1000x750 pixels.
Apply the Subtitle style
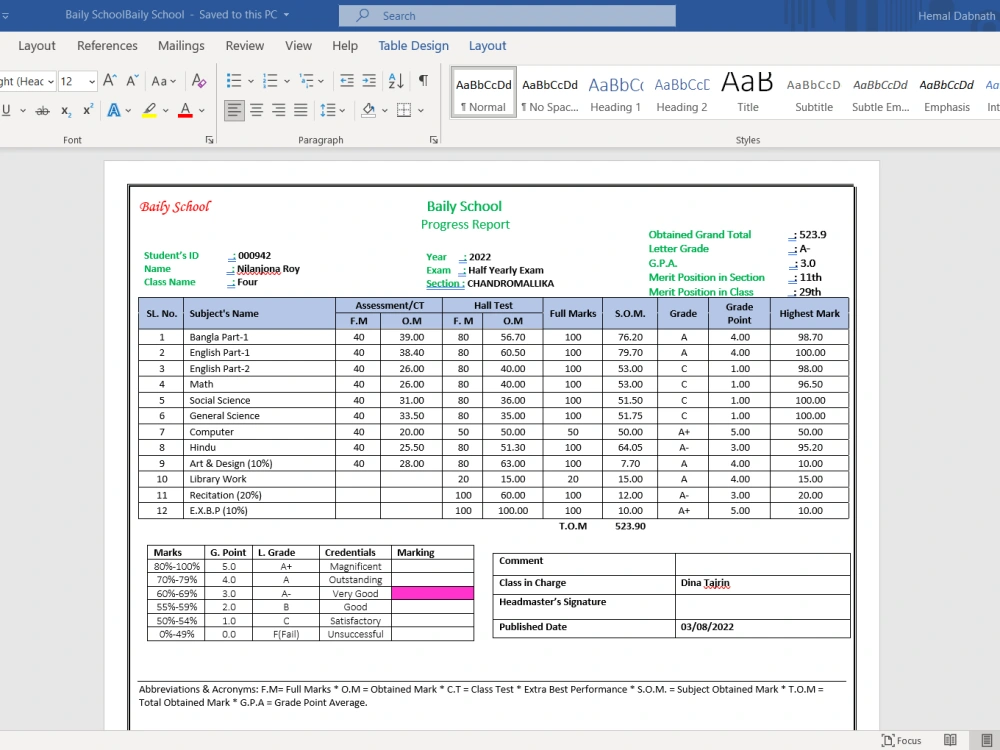point(814,91)
